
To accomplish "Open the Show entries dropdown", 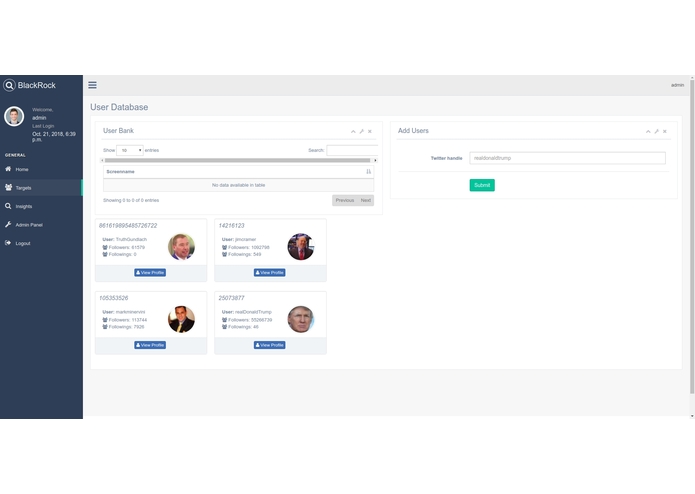I will [x=130, y=151].
